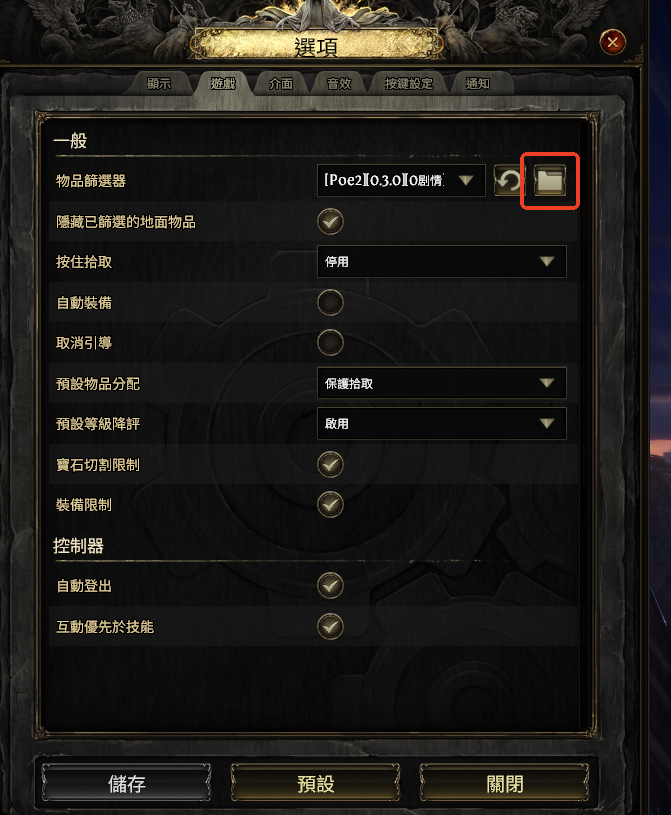
Task: Click the 預設 reset button
Action: [x=315, y=783]
